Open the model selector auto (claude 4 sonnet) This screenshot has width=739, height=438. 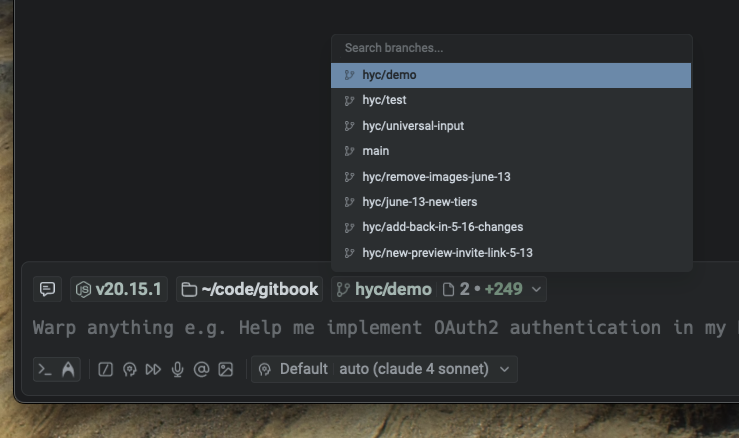click(x=425, y=369)
